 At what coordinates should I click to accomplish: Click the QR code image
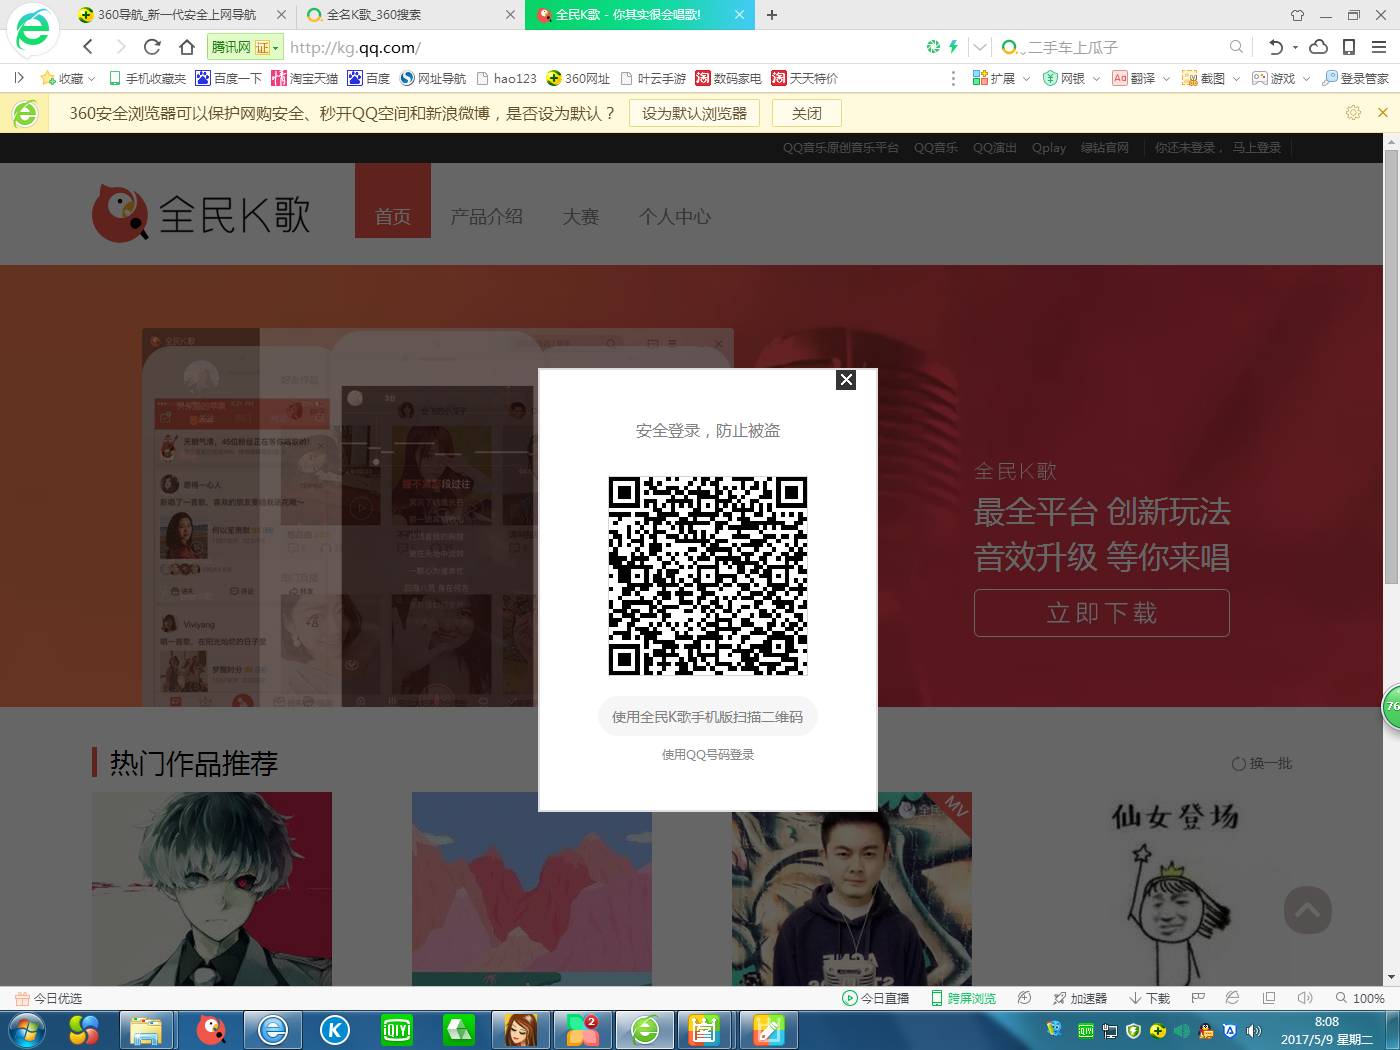coord(708,576)
